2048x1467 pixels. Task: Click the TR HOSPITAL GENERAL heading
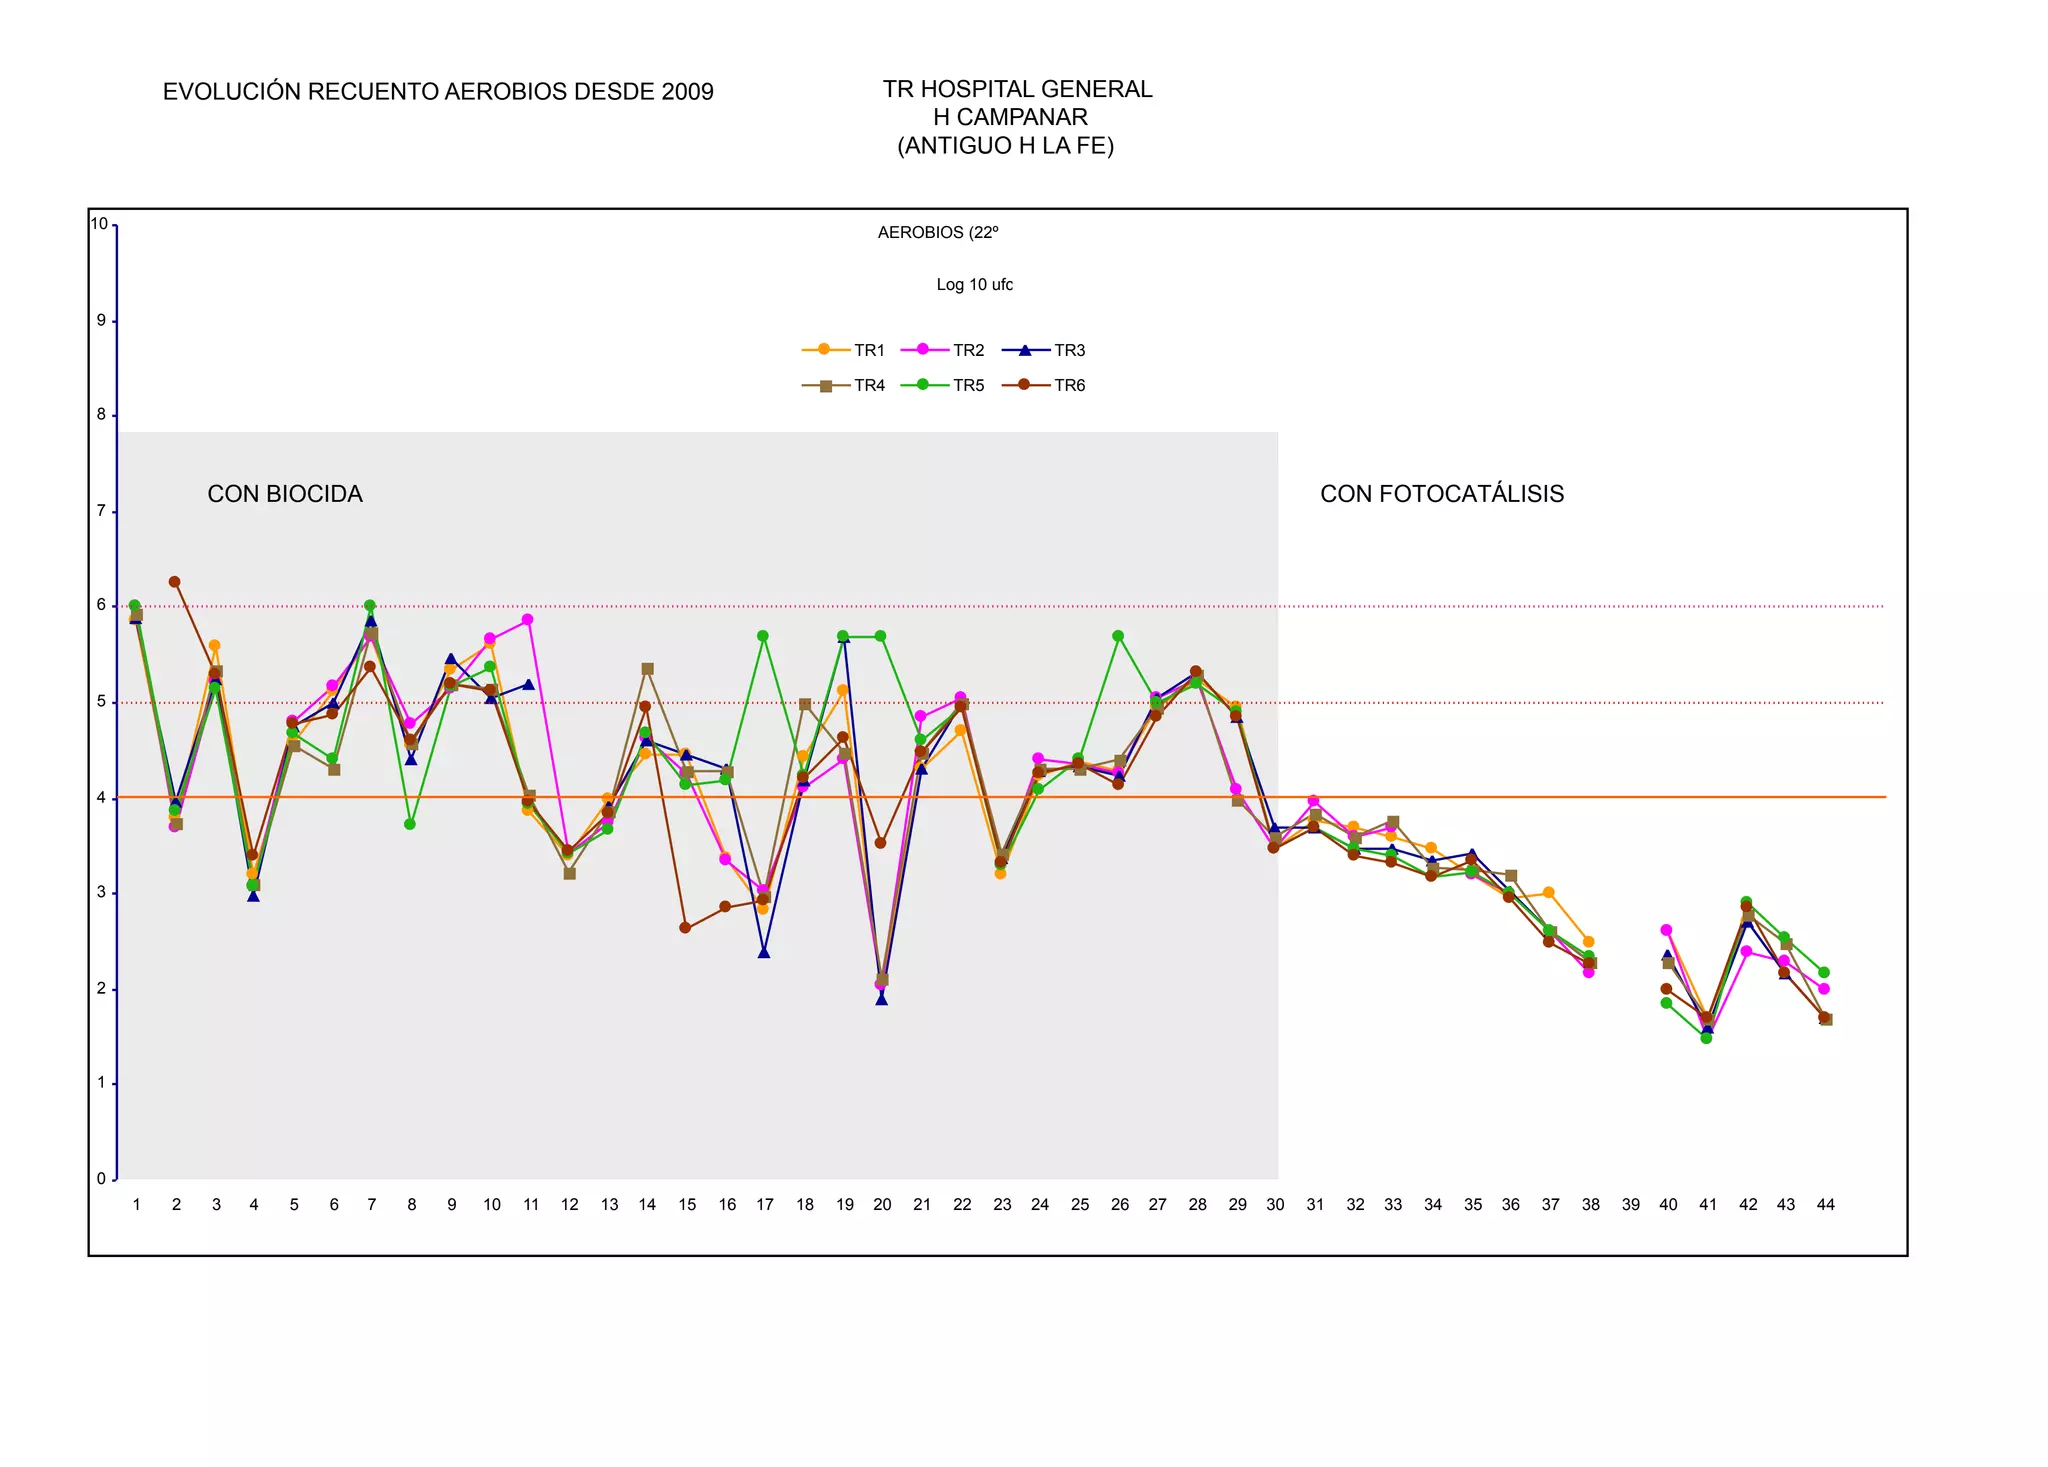point(1017,90)
